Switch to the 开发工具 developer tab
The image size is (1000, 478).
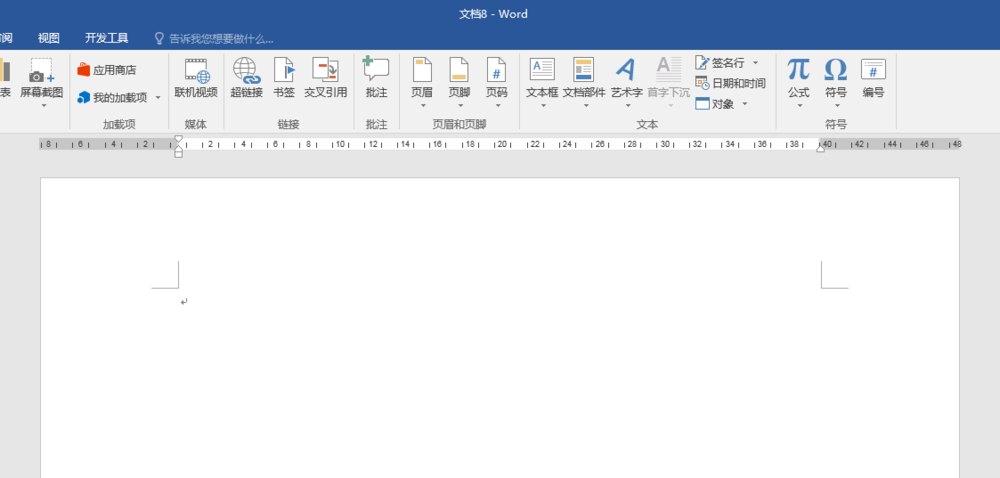(107, 38)
